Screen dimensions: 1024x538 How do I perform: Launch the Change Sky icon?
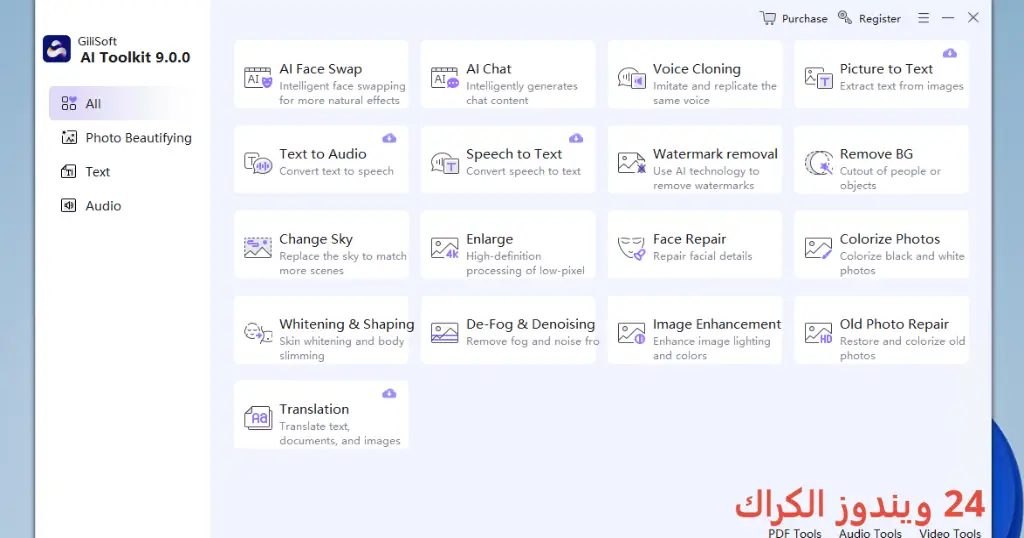point(258,248)
